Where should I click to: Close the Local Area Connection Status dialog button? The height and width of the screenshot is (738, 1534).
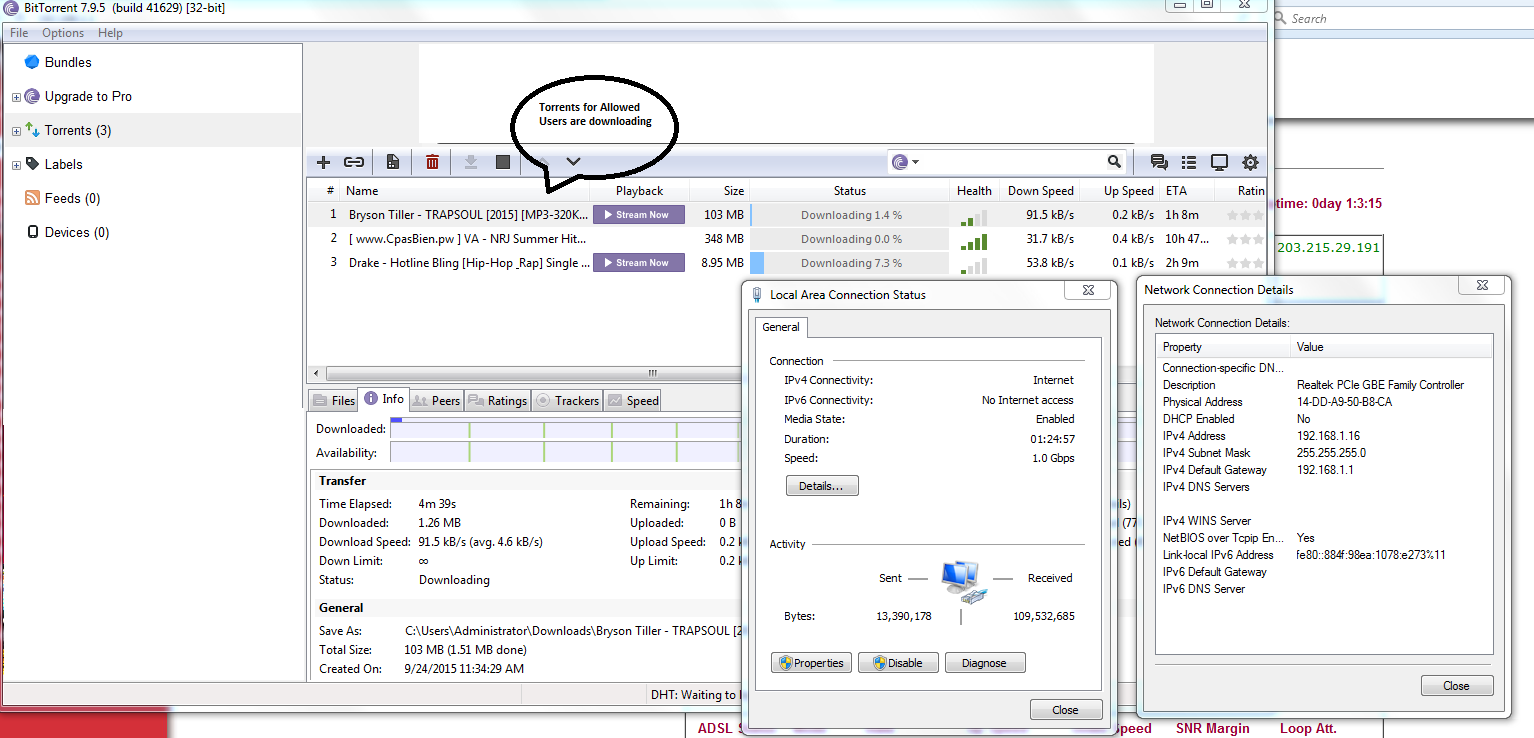click(1066, 710)
